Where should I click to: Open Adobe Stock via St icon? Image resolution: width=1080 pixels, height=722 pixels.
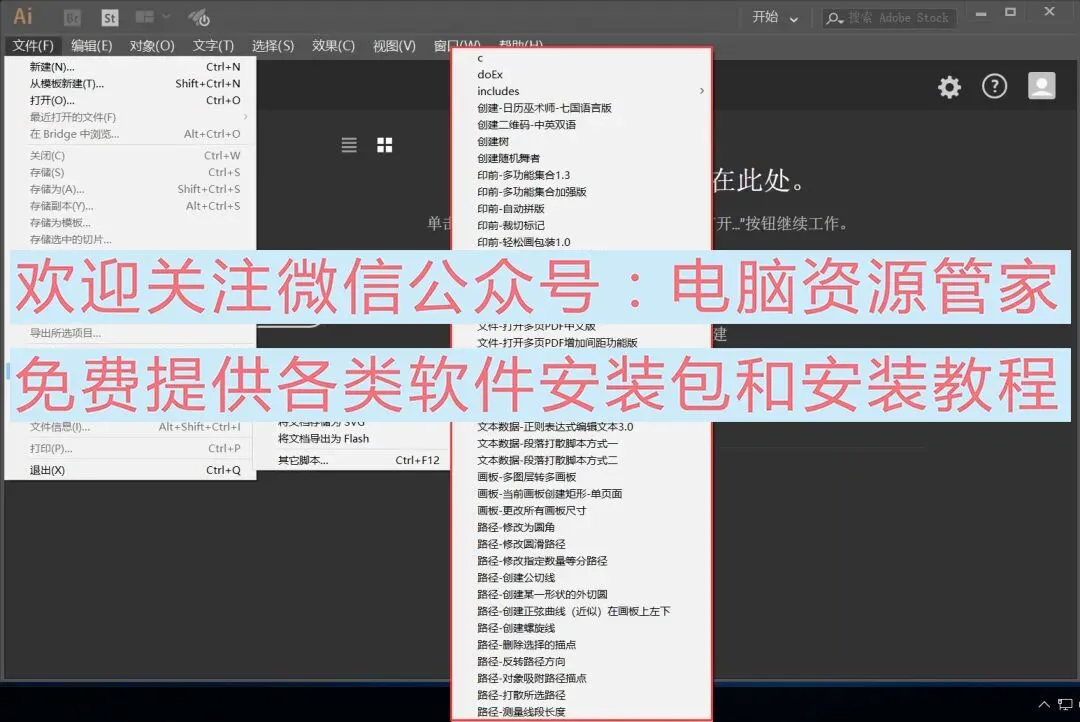tap(110, 18)
